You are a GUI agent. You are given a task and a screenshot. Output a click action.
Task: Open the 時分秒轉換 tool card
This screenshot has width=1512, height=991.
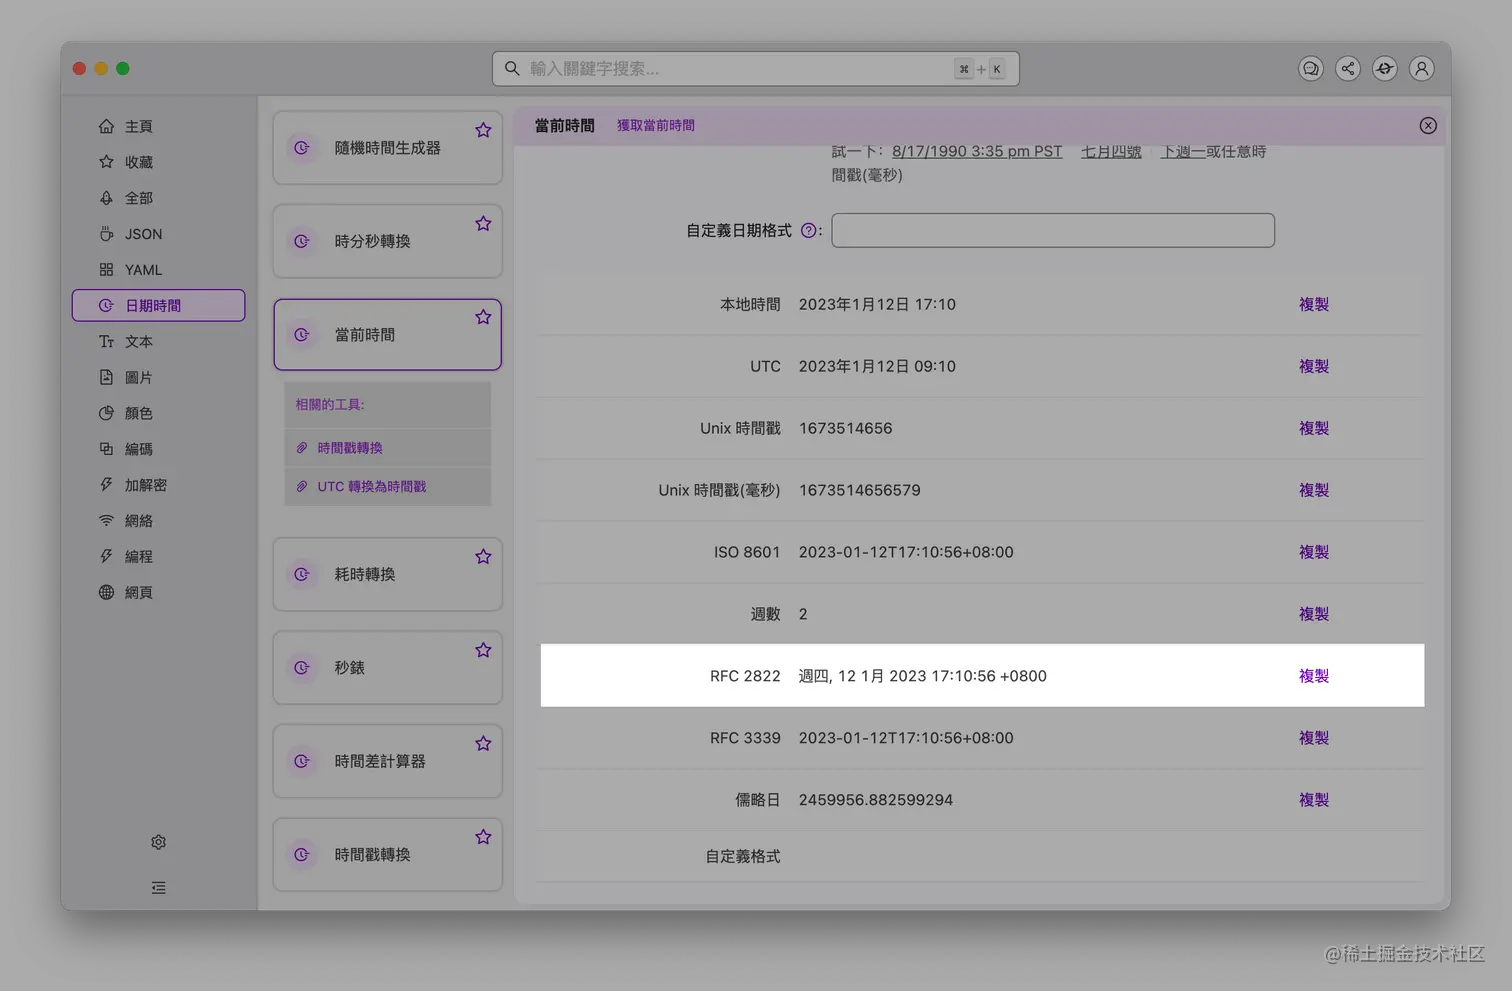(x=387, y=241)
